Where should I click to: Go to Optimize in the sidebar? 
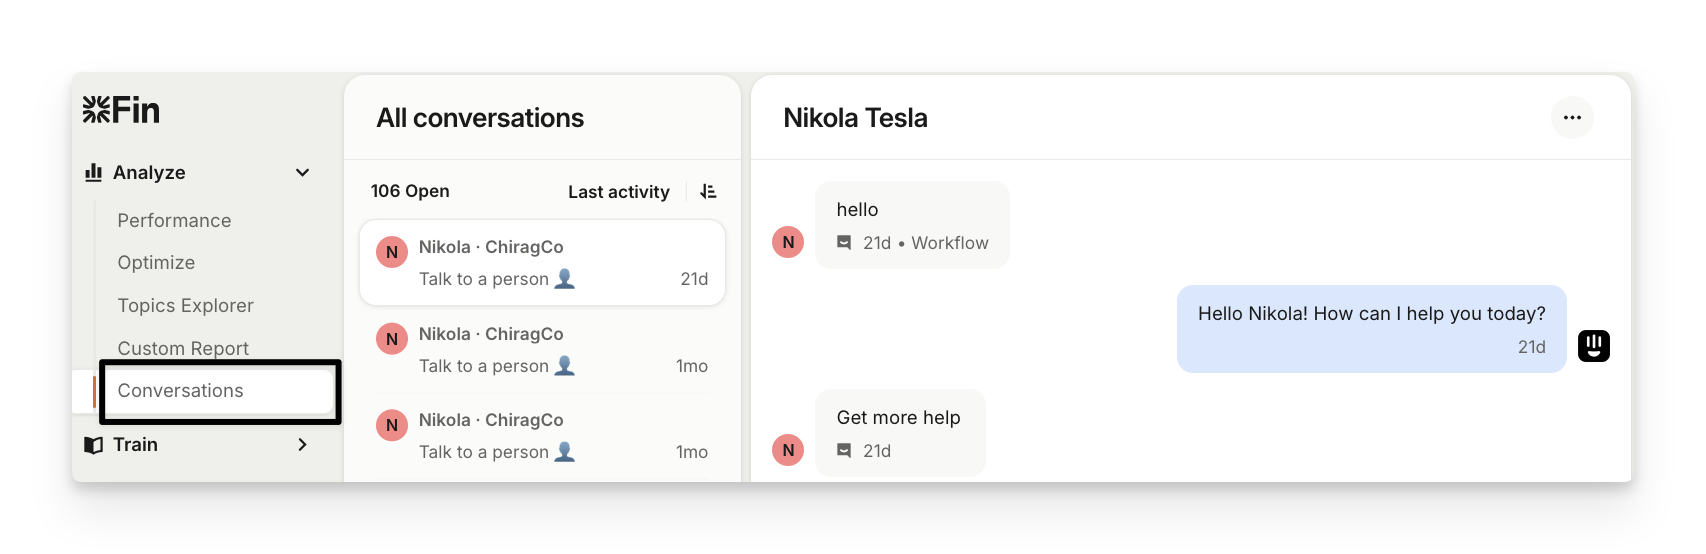click(156, 262)
